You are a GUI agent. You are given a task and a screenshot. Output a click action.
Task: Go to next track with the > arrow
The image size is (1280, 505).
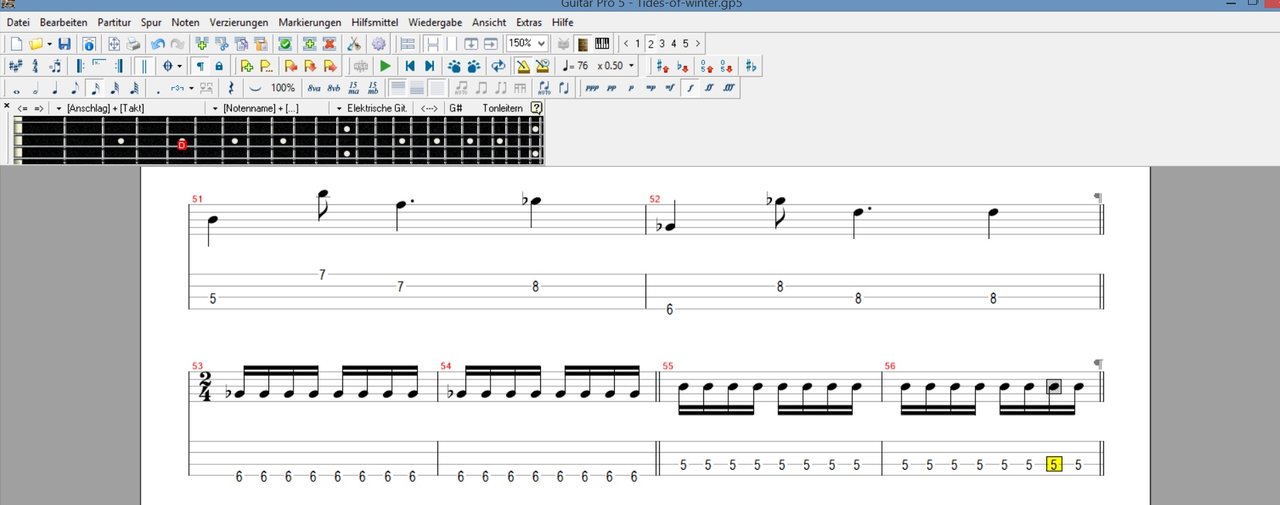click(x=698, y=44)
